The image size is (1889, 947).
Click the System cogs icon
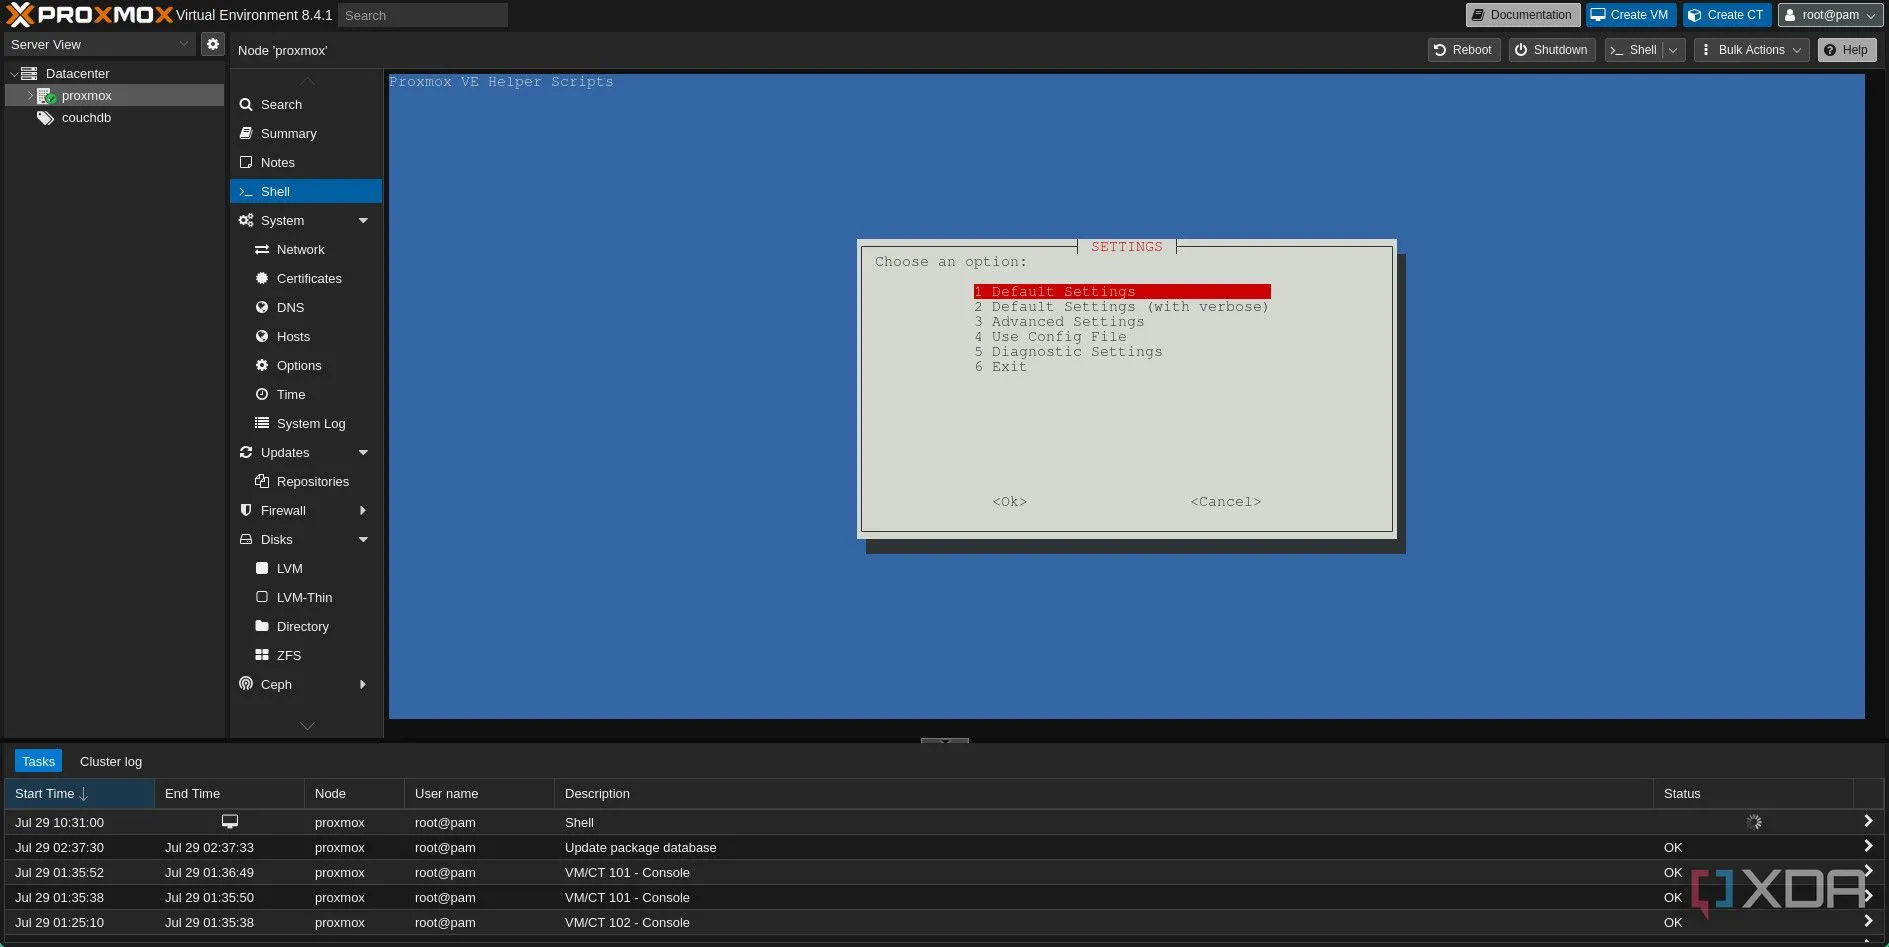(x=246, y=220)
